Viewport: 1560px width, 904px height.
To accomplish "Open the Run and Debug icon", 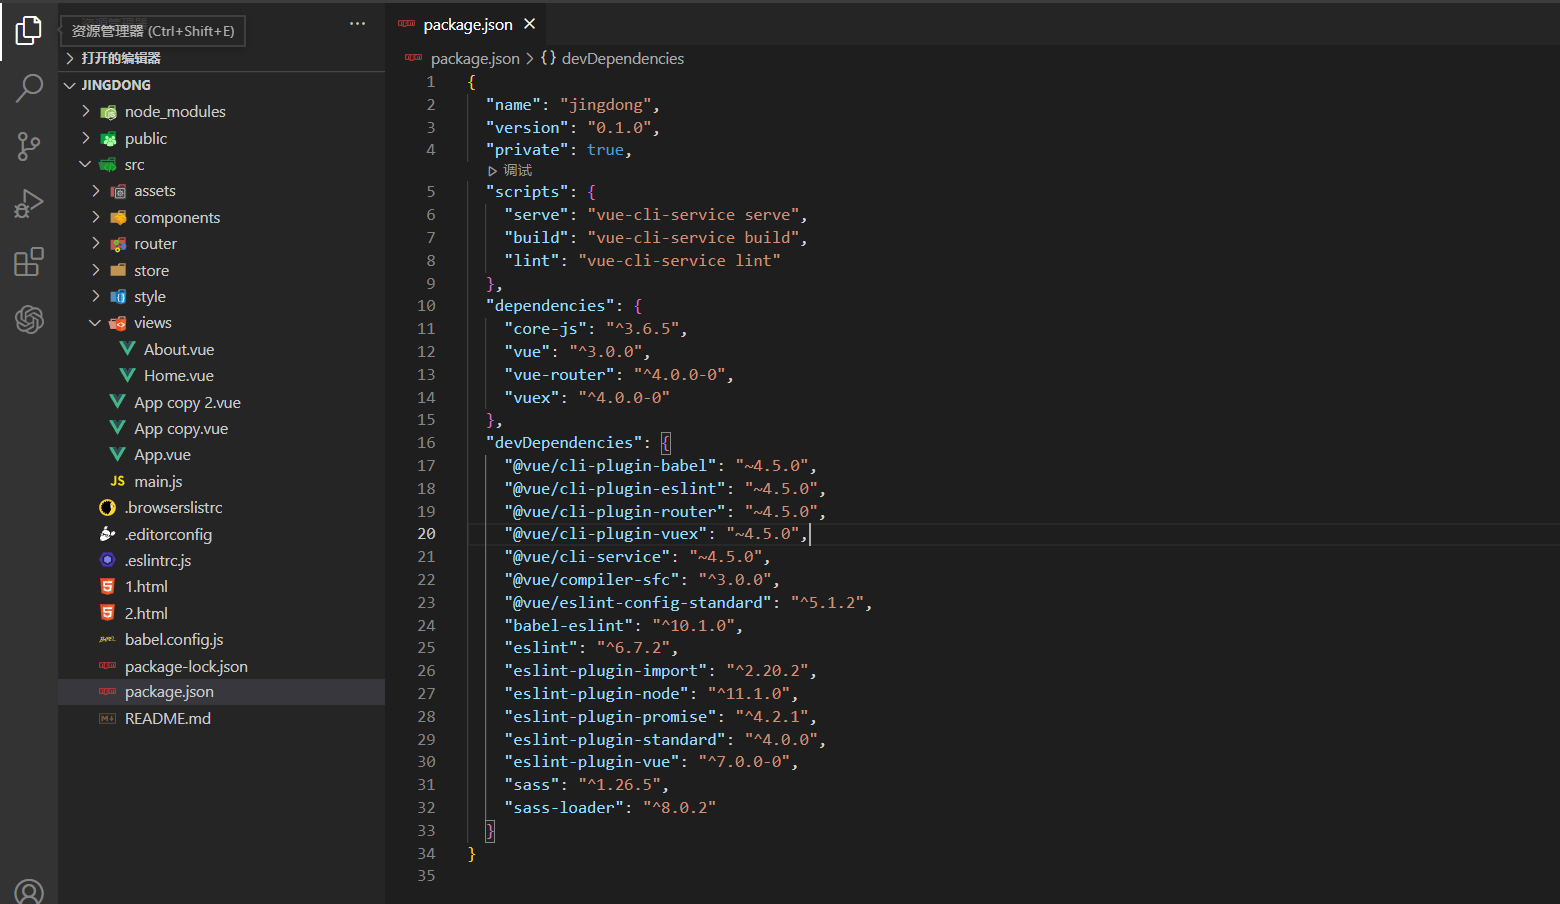I will (x=29, y=204).
